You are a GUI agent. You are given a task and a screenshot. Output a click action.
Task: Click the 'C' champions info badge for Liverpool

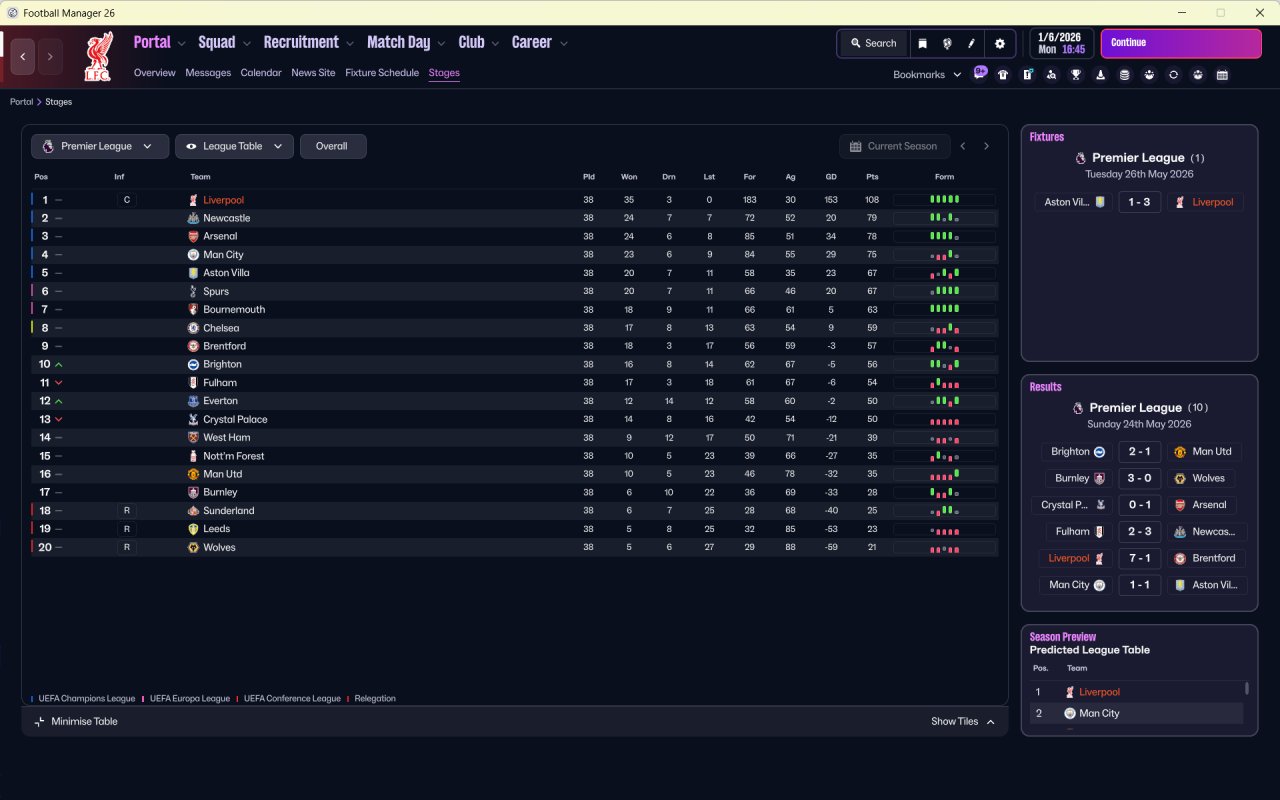[x=126, y=200]
